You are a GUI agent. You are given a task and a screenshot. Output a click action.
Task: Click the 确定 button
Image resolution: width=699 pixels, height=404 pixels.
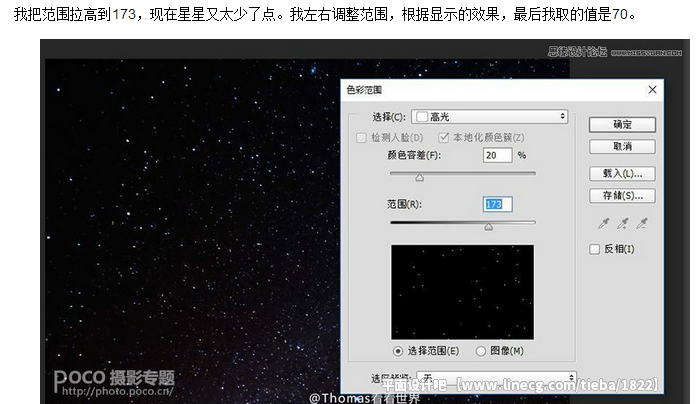(x=622, y=125)
